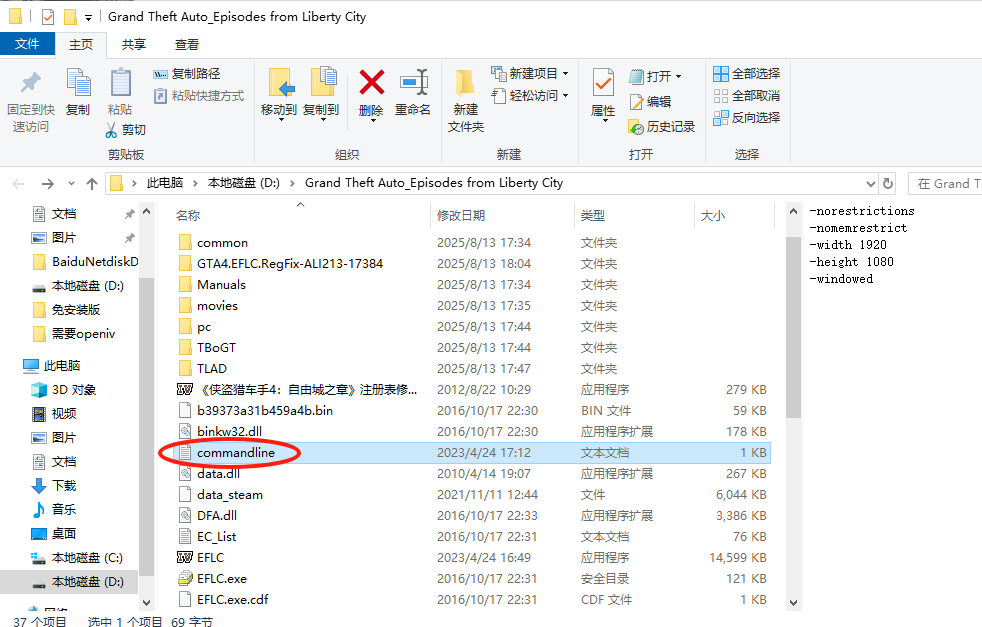Click Invert selection (反向选择)
Image resolution: width=982 pixels, height=627 pixels.
point(747,118)
